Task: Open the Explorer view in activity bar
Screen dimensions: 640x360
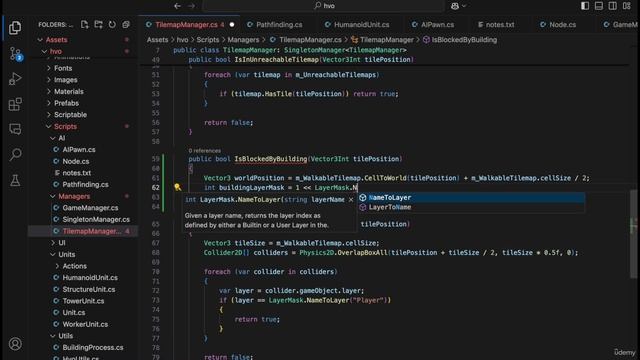Action: click(x=15, y=28)
